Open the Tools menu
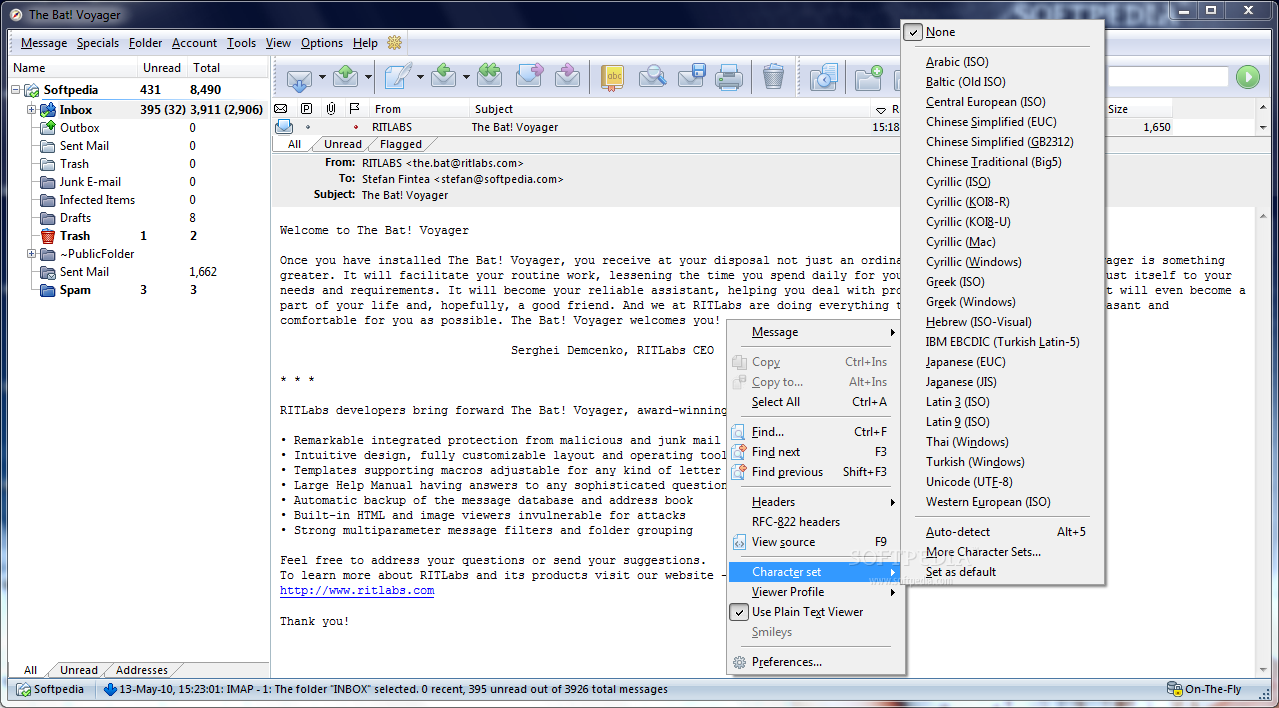Screen dimensions: 1279x708 pyautogui.click(x=241, y=43)
